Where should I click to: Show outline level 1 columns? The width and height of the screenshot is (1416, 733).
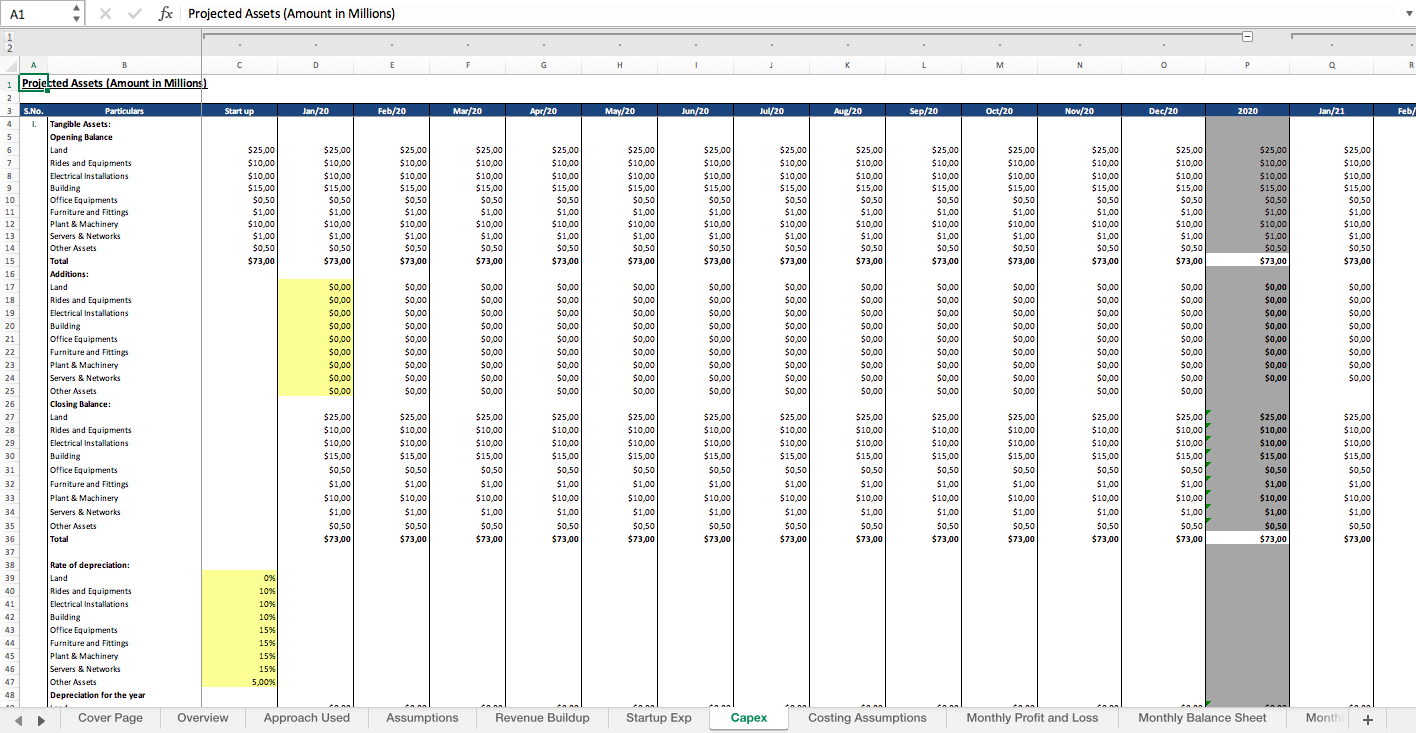pos(10,37)
